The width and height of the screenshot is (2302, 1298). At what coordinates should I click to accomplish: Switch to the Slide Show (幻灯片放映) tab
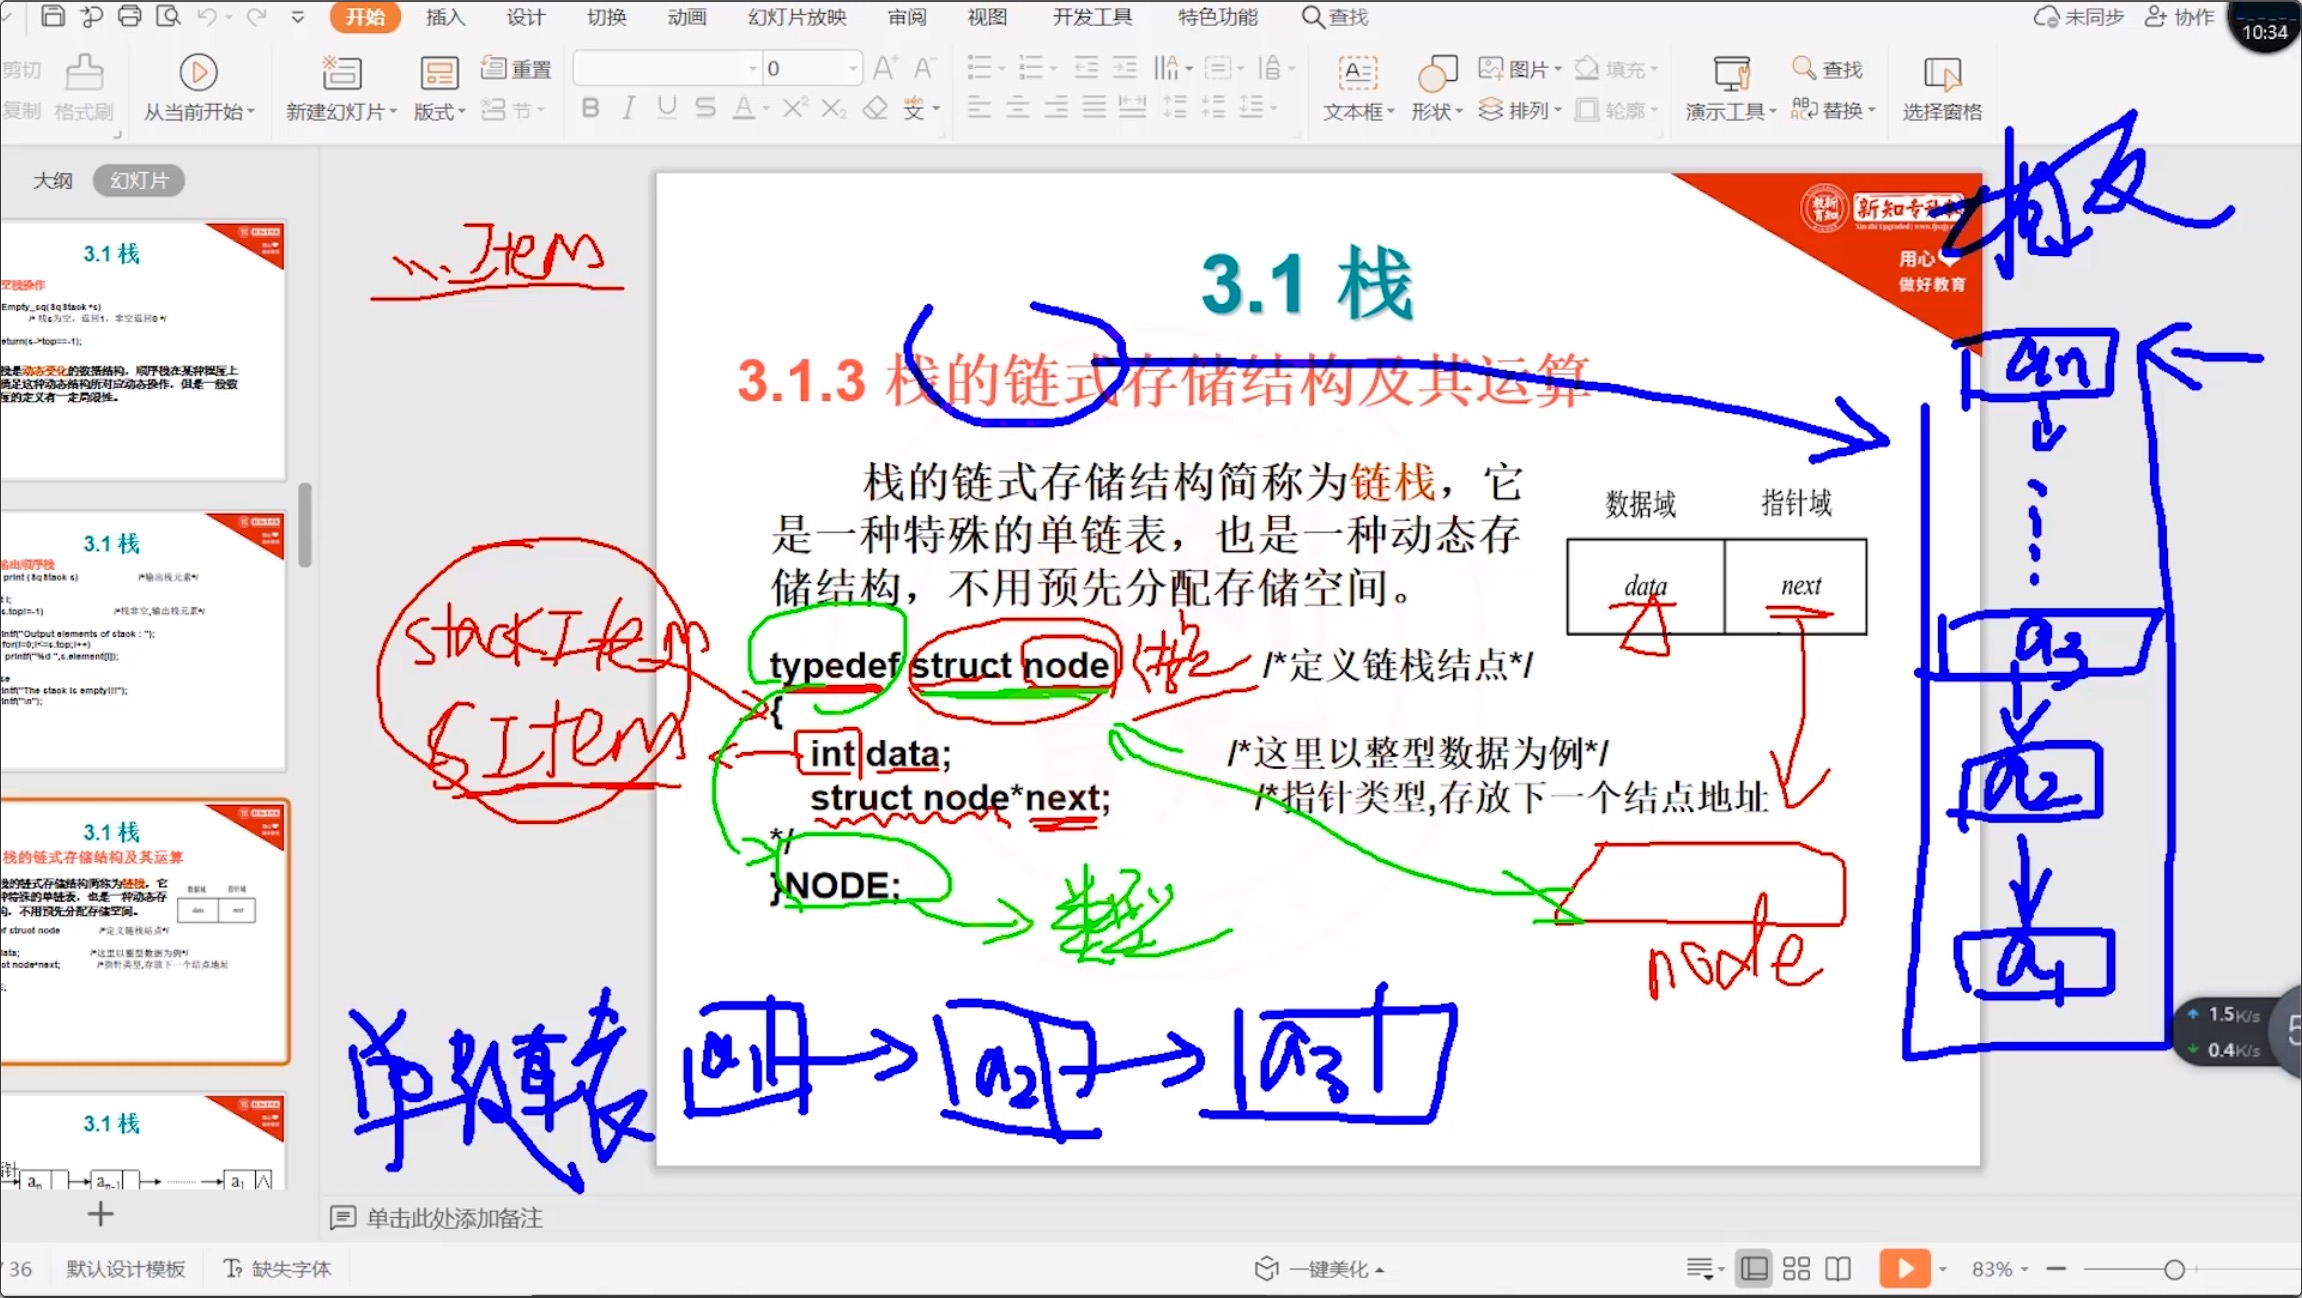797,17
